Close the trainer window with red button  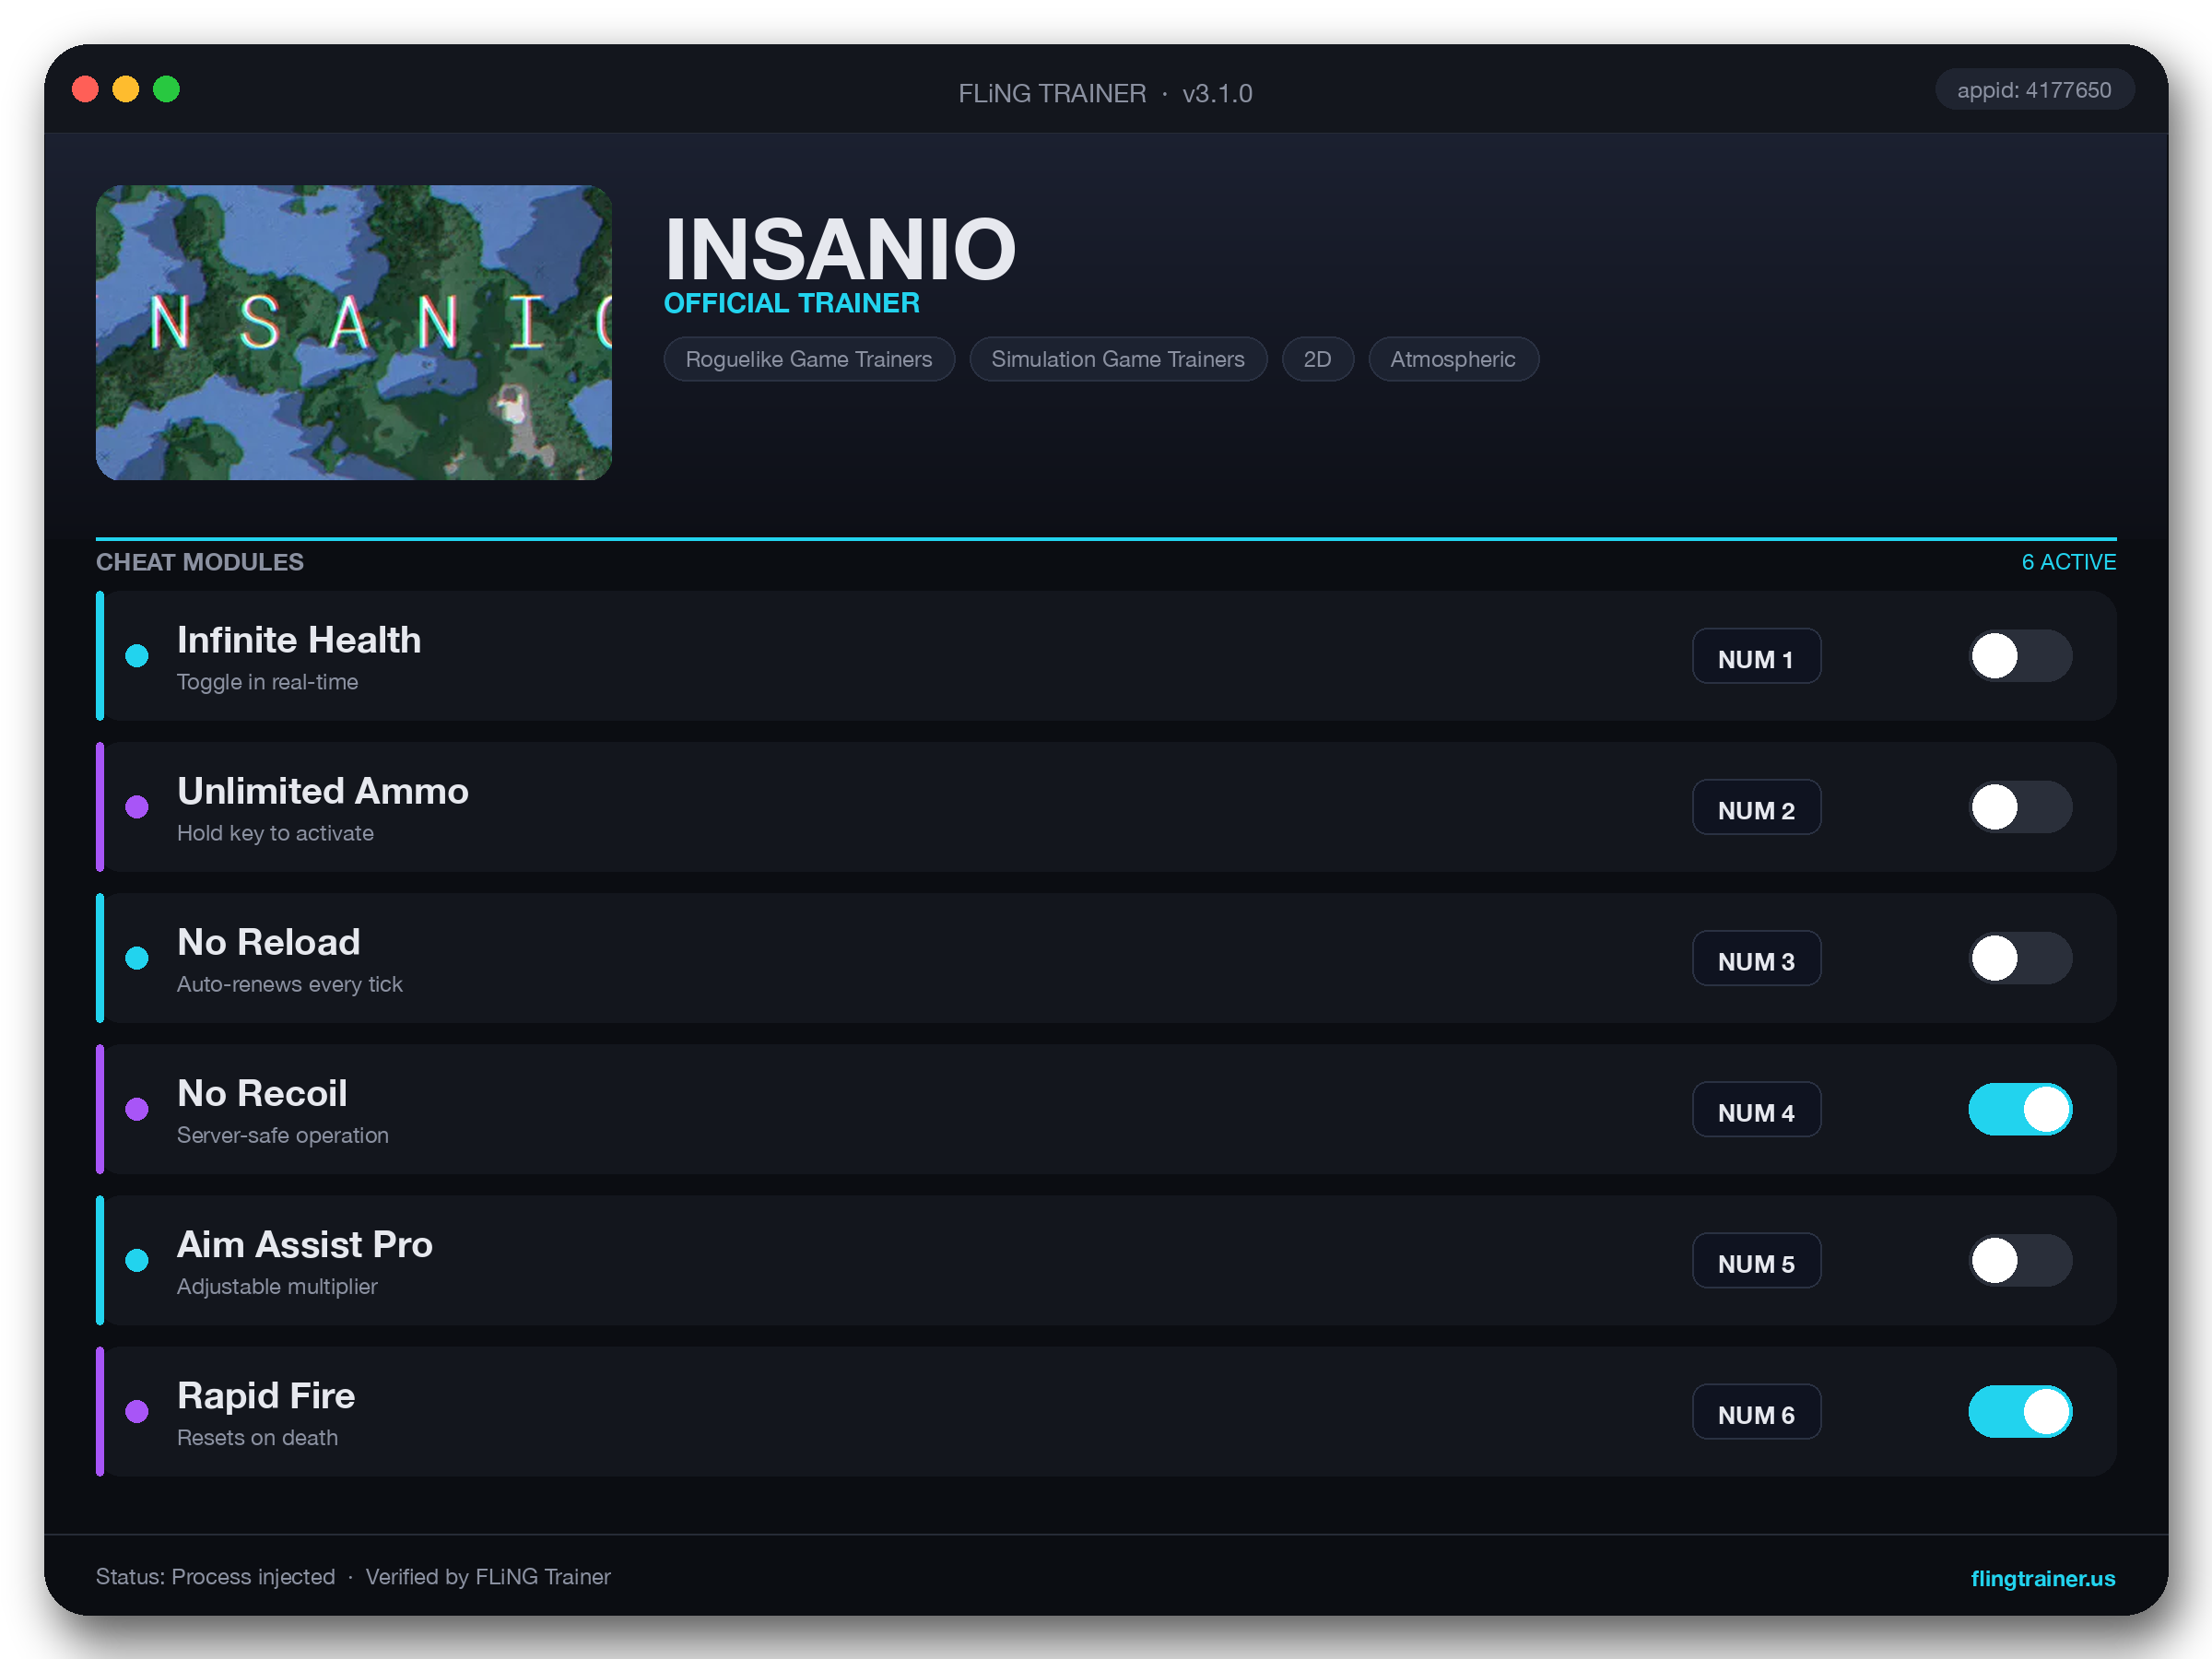point(86,90)
